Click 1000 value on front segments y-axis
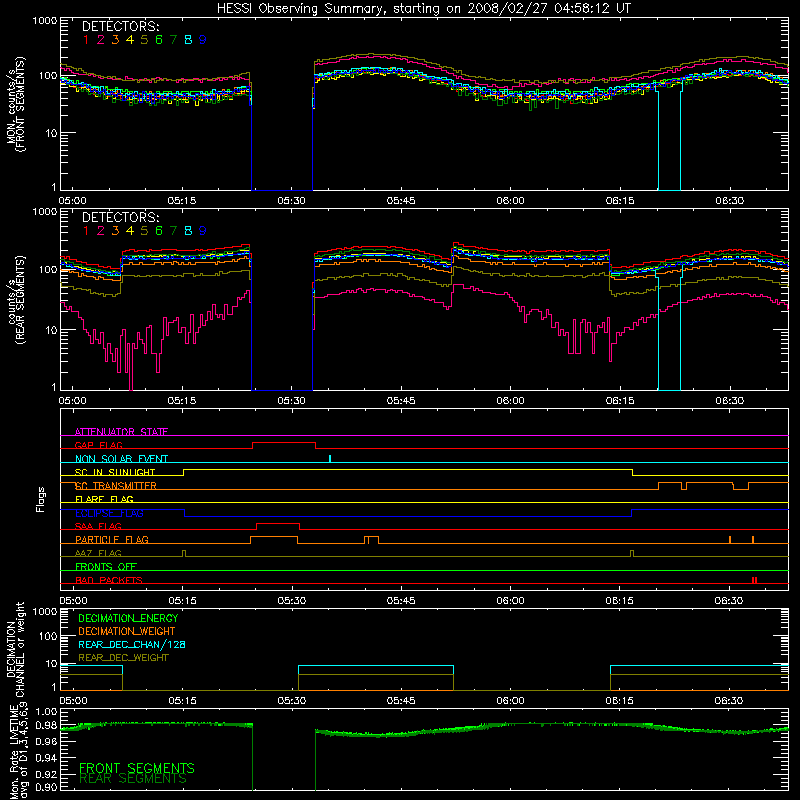 tap(45, 21)
